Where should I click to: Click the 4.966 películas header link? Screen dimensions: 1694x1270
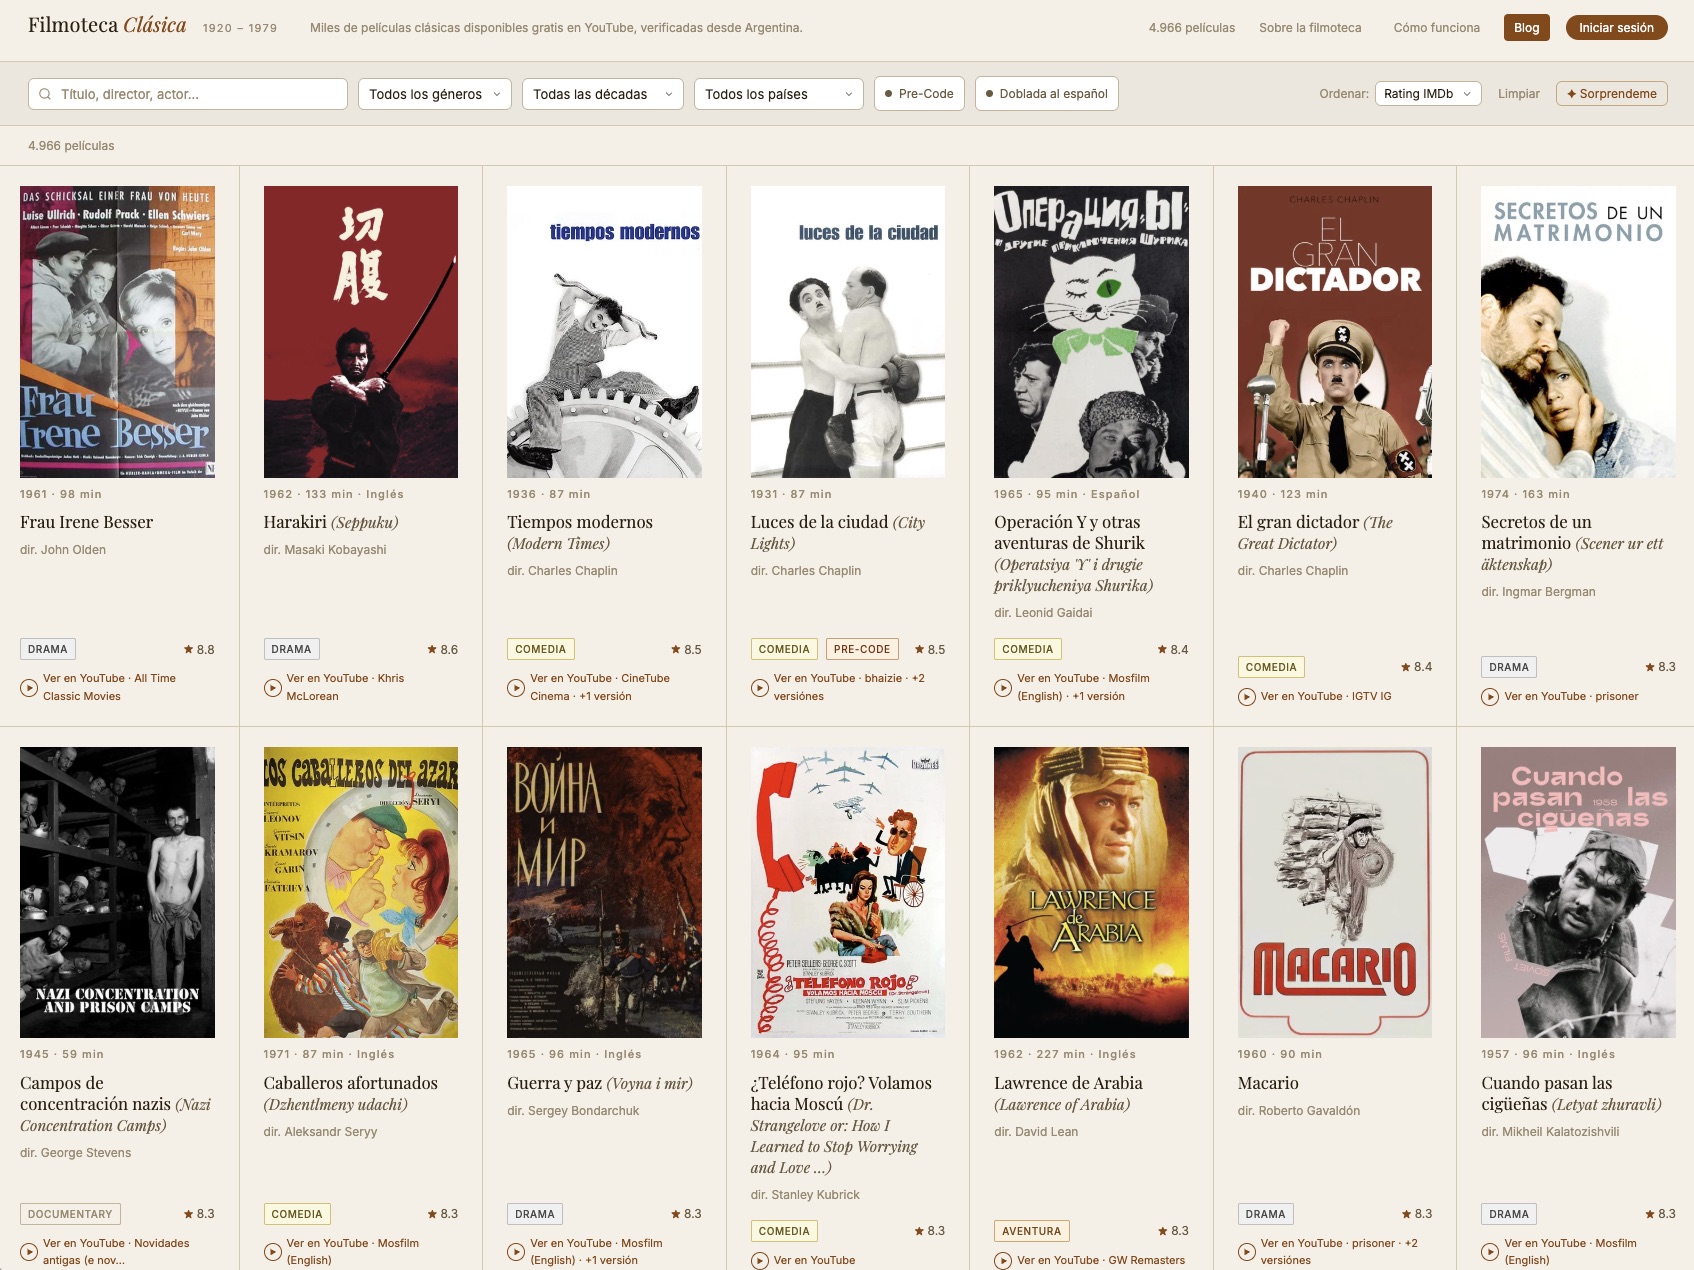pos(1192,28)
